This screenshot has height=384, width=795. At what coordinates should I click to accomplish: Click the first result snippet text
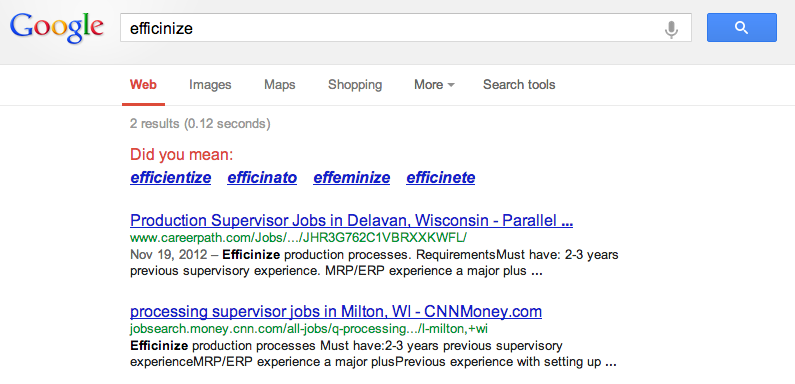pos(374,262)
